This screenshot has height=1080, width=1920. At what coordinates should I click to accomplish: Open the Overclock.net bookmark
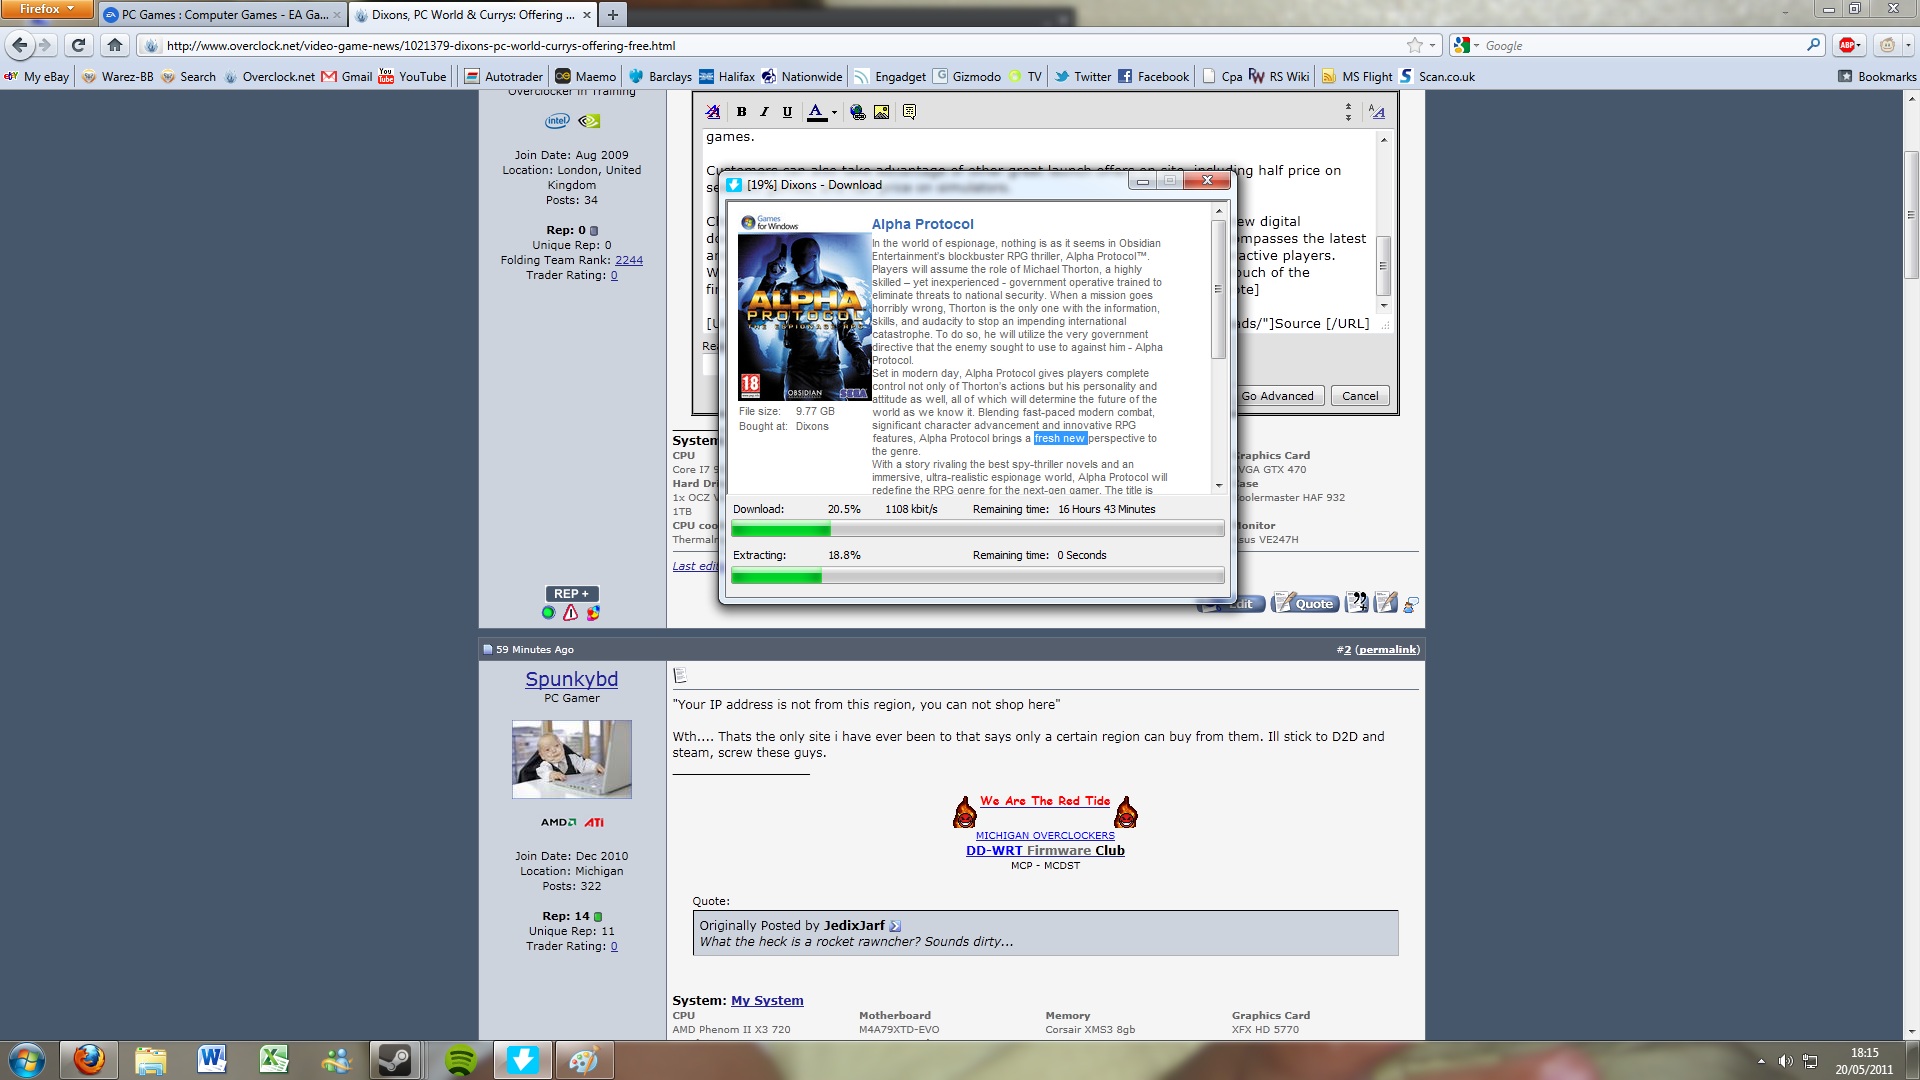(269, 77)
